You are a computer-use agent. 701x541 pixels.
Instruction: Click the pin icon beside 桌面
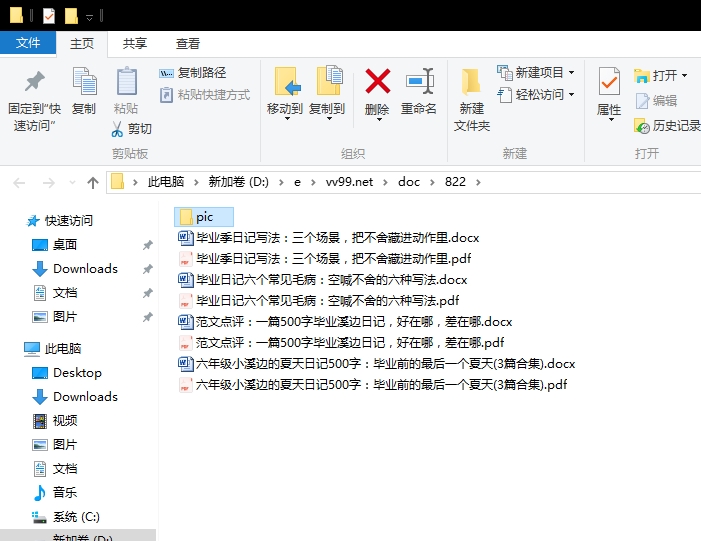[x=148, y=245]
